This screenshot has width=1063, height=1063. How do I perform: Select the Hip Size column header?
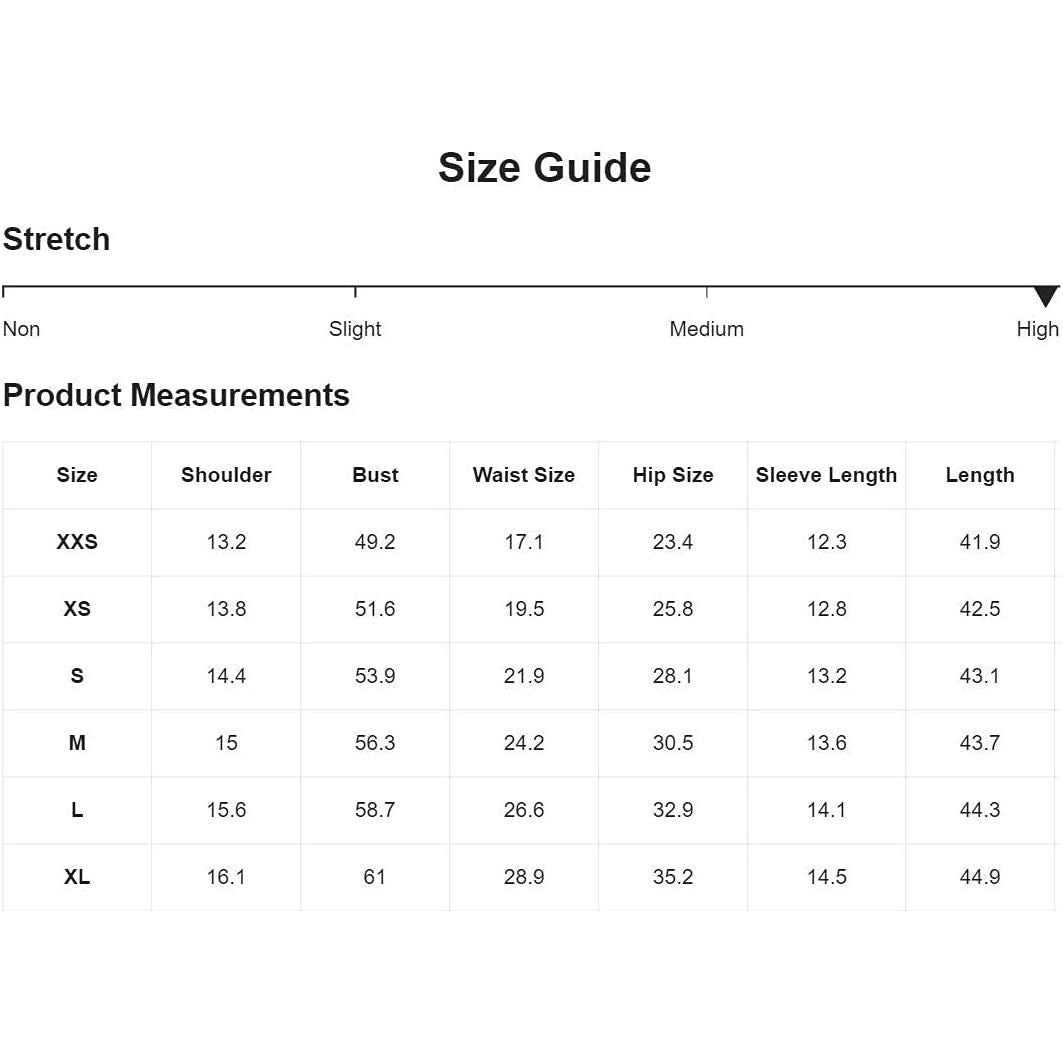(673, 475)
